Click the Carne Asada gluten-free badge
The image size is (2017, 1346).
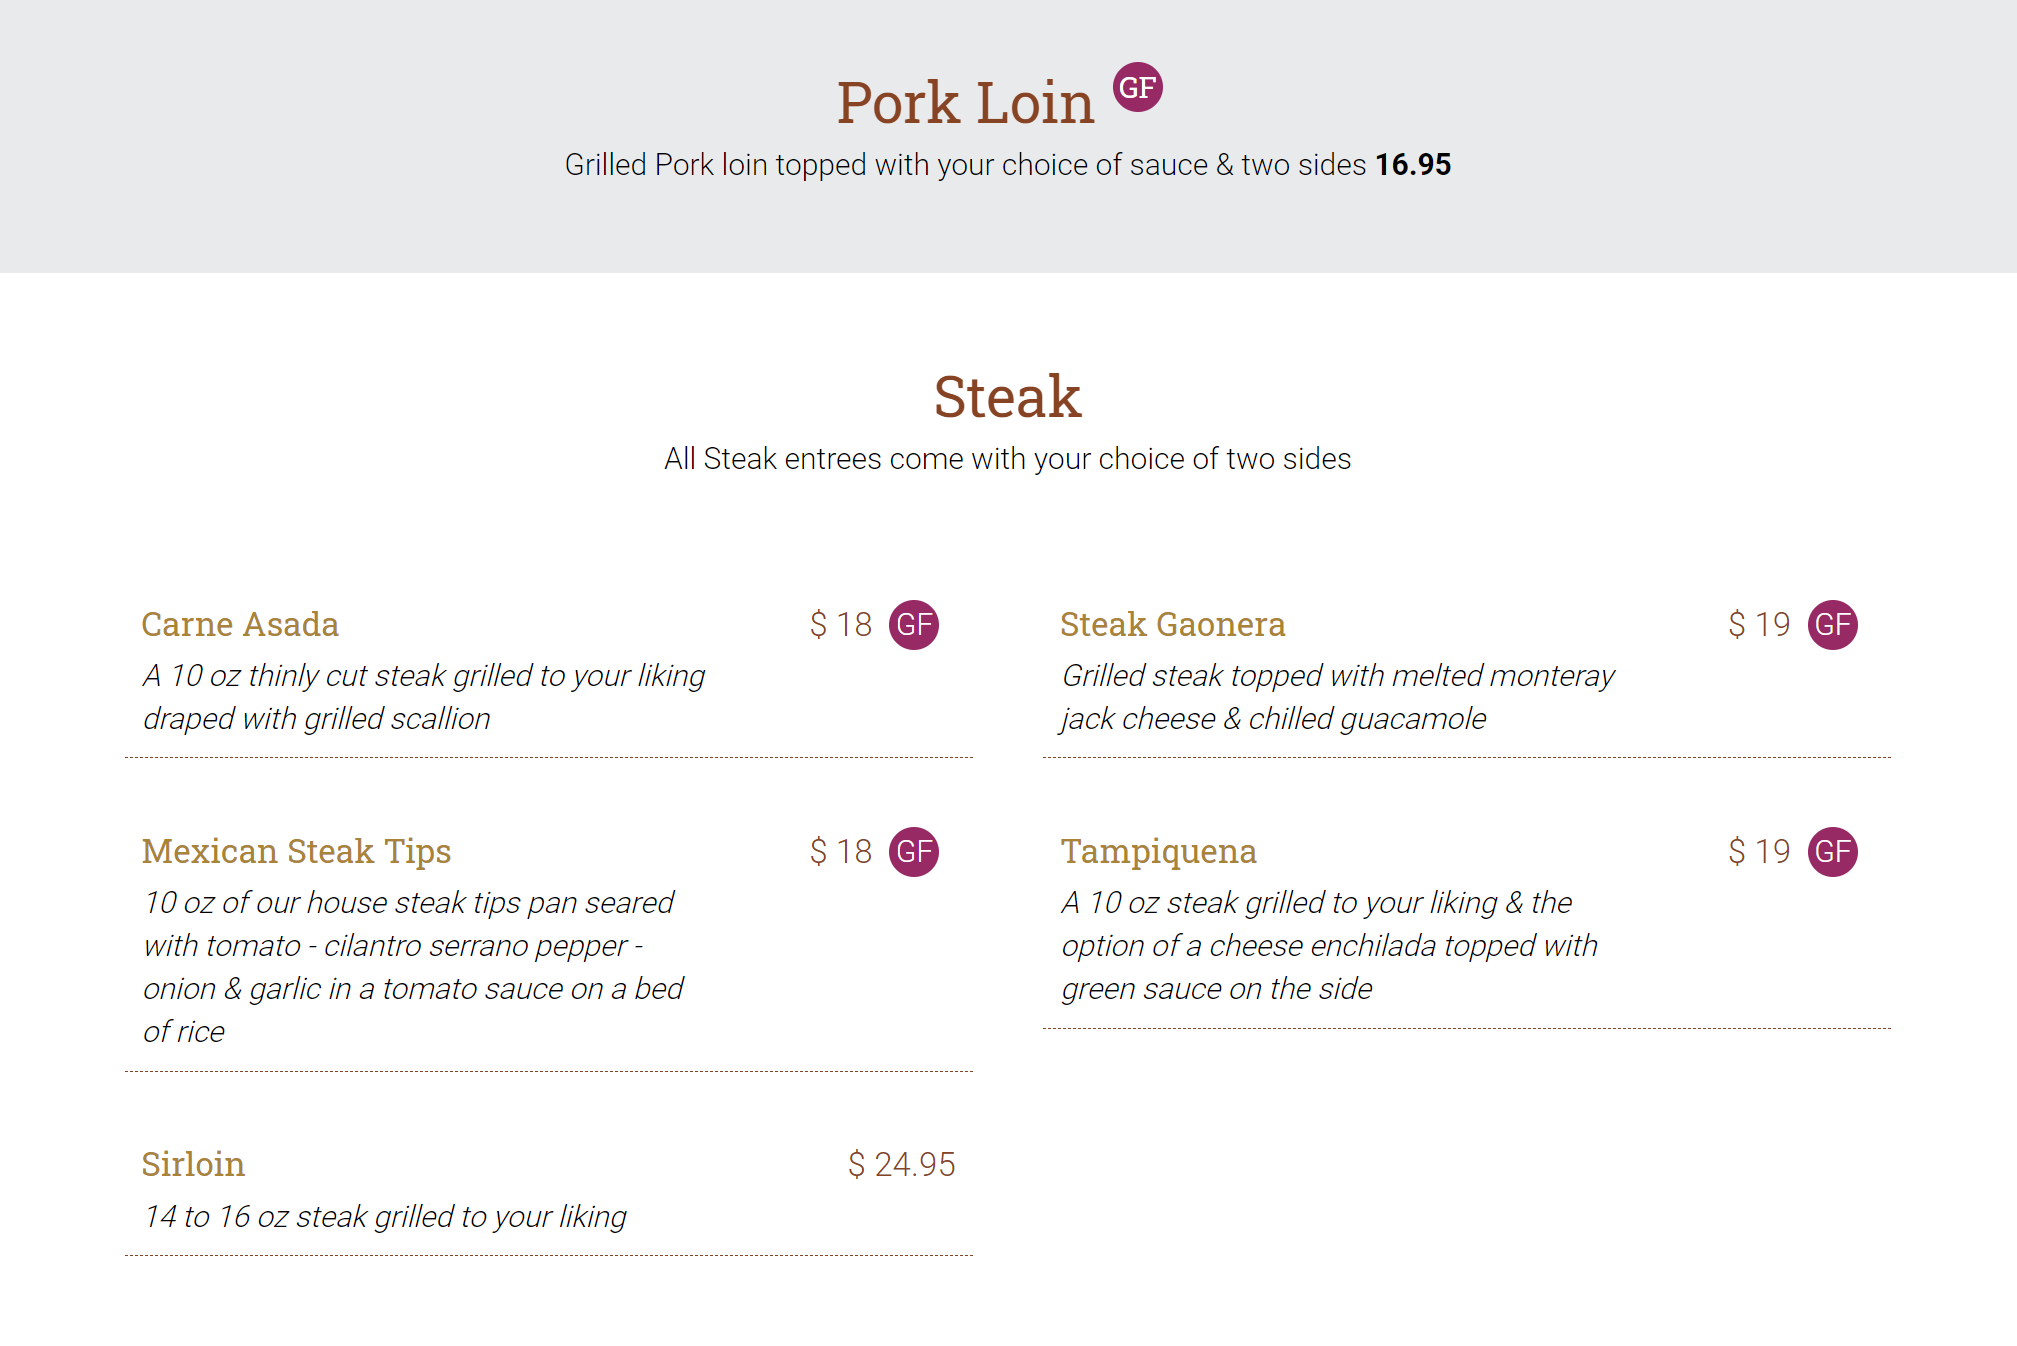[x=913, y=625]
